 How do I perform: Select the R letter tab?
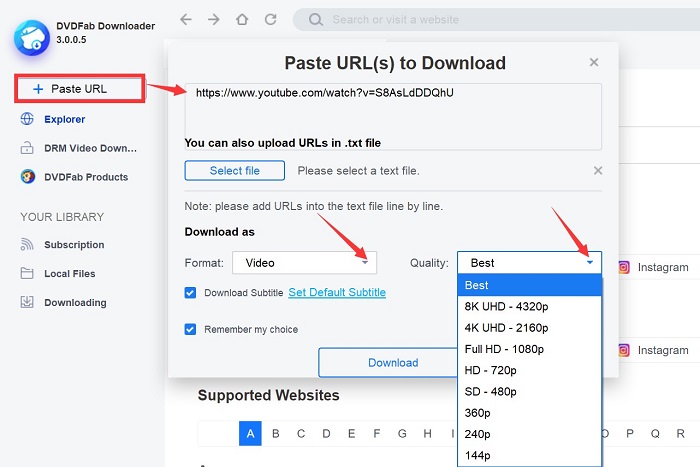coord(680,434)
